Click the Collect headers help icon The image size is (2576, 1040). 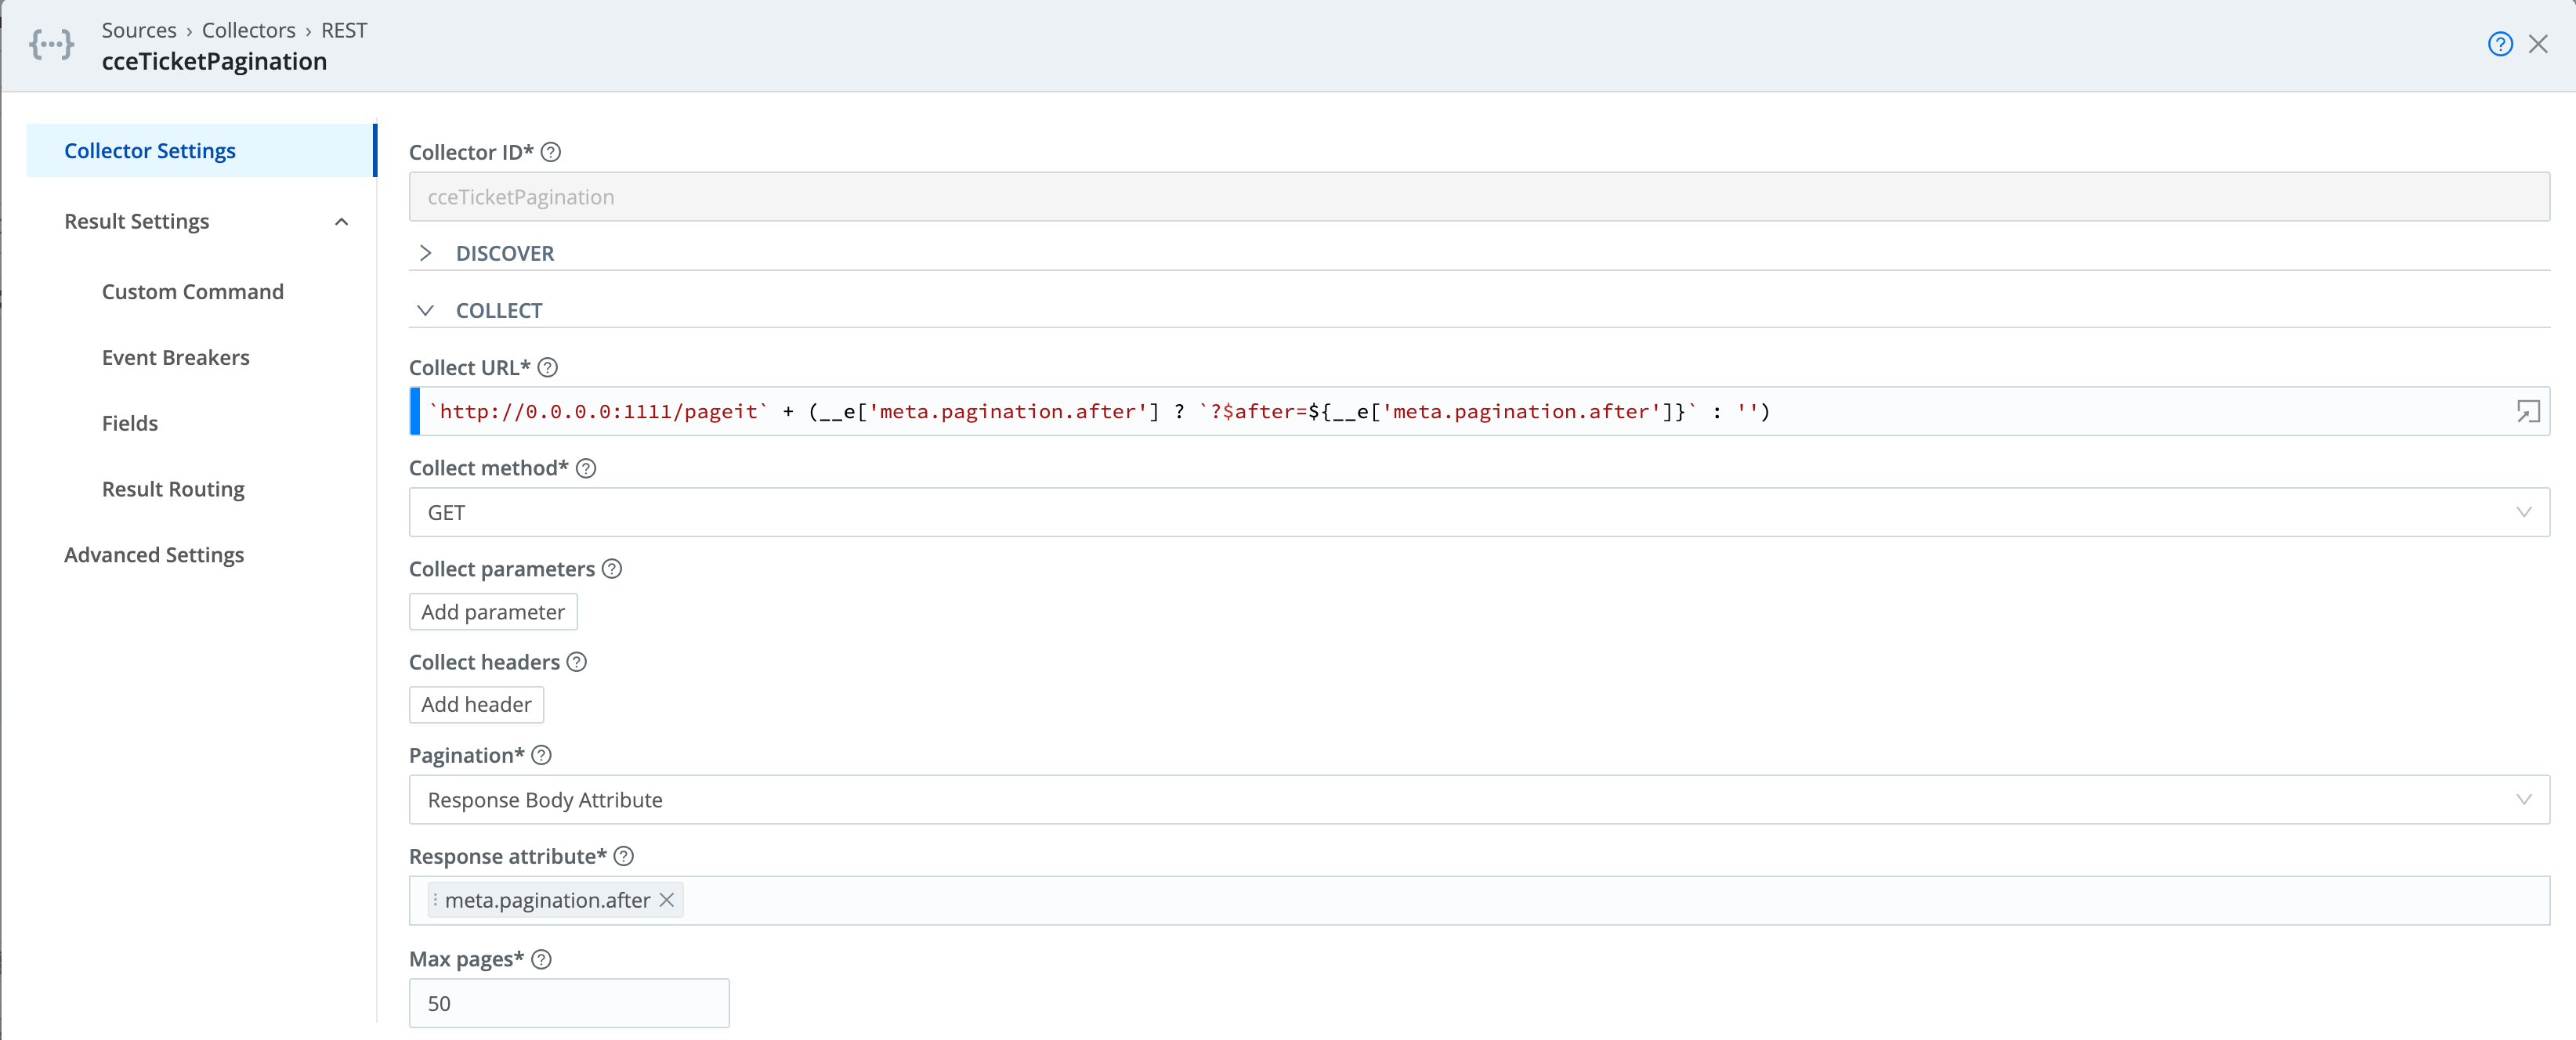[575, 662]
